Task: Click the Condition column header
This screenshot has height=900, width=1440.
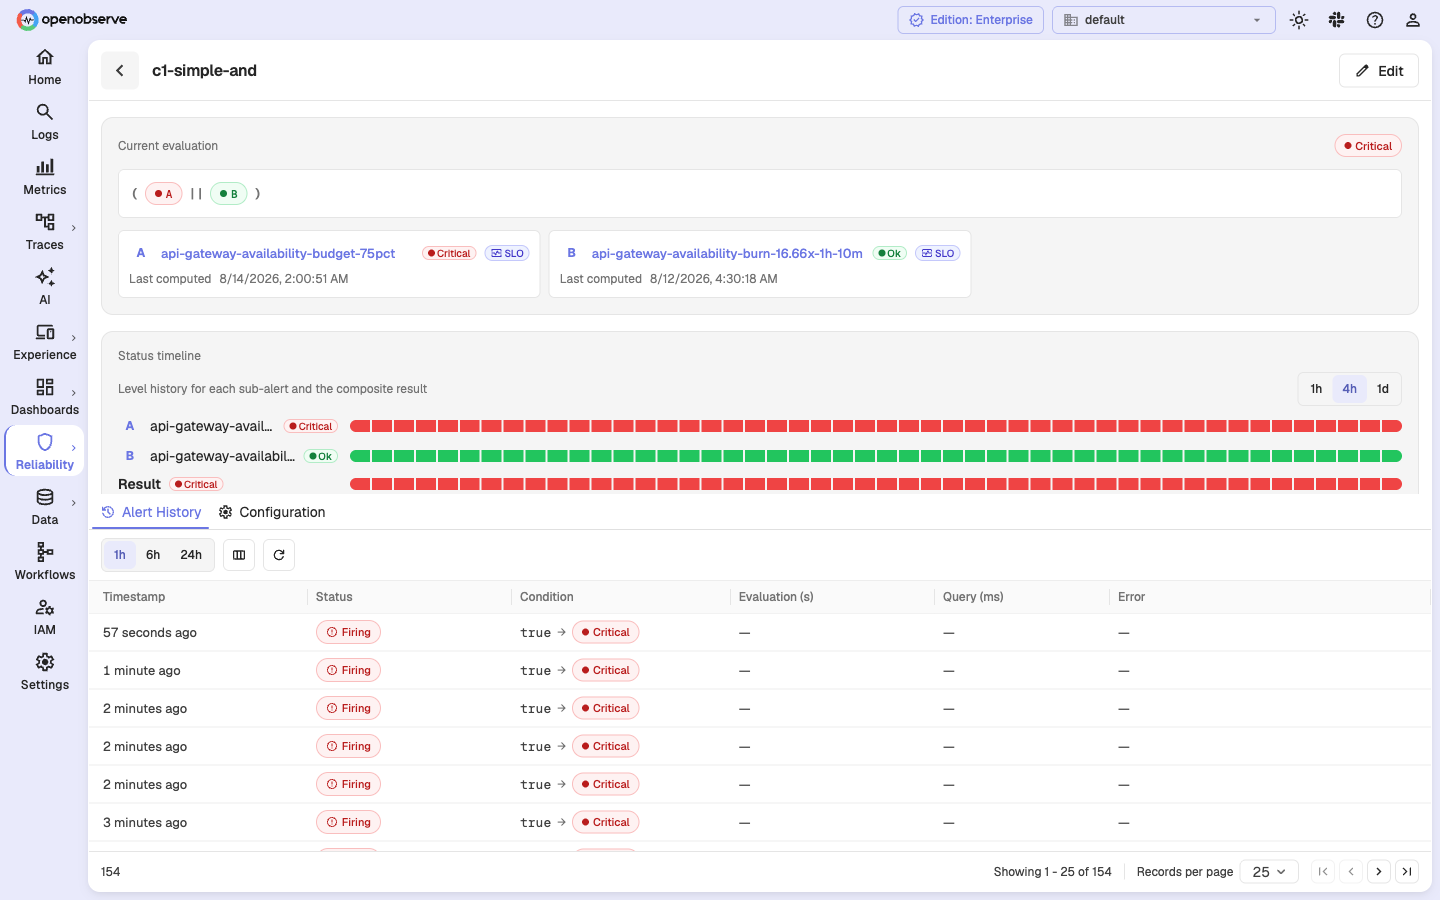Action: [547, 597]
